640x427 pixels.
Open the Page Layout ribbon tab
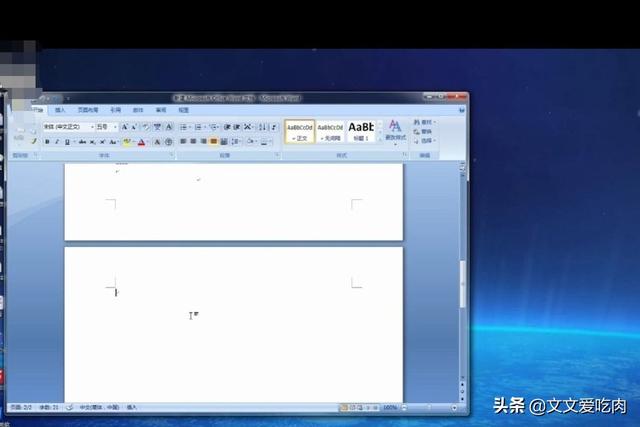(88, 110)
